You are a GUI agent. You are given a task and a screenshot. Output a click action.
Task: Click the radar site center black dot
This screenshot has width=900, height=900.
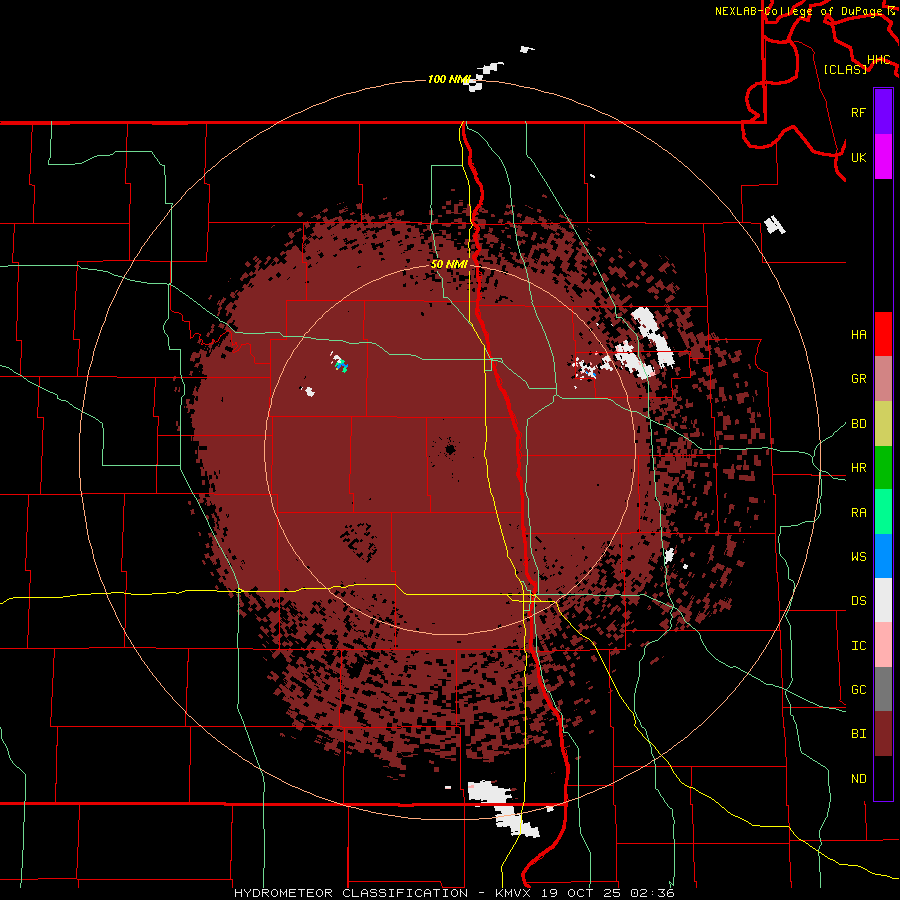(x=450, y=449)
